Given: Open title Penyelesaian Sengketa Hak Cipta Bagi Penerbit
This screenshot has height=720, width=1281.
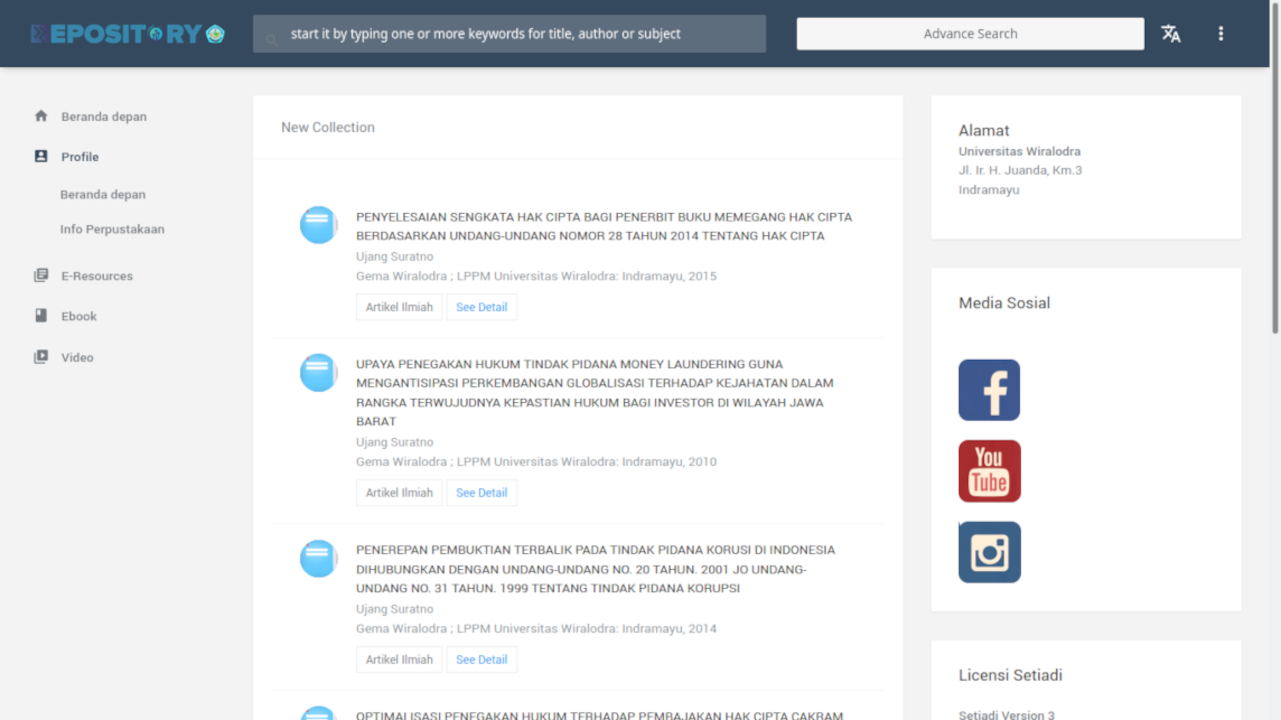Looking at the screenshot, I should tap(604, 226).
